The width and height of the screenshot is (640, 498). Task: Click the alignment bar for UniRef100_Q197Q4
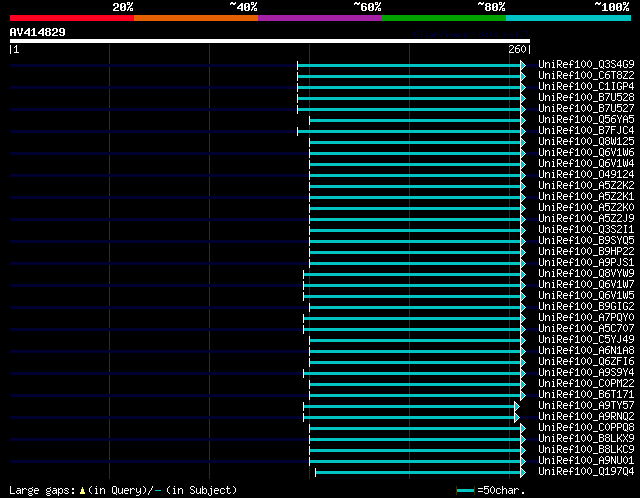coord(418,473)
